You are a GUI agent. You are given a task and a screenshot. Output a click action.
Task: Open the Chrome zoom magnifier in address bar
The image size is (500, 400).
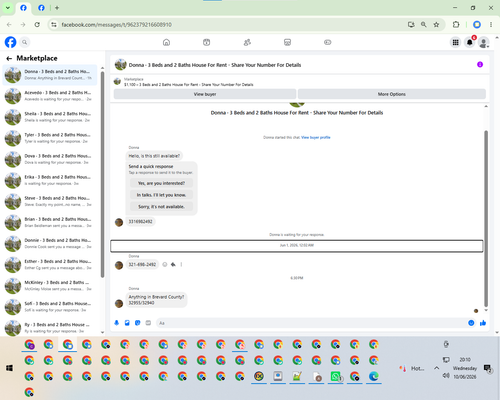[x=424, y=24]
